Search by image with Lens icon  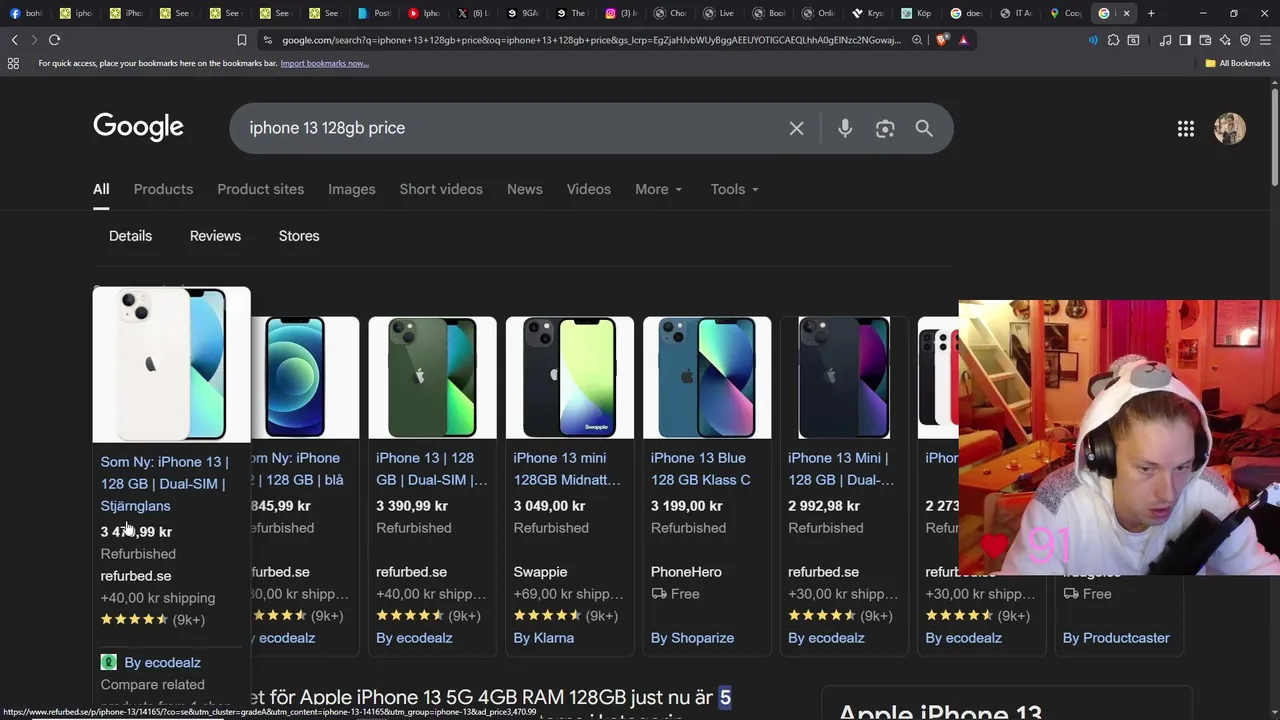(x=885, y=128)
